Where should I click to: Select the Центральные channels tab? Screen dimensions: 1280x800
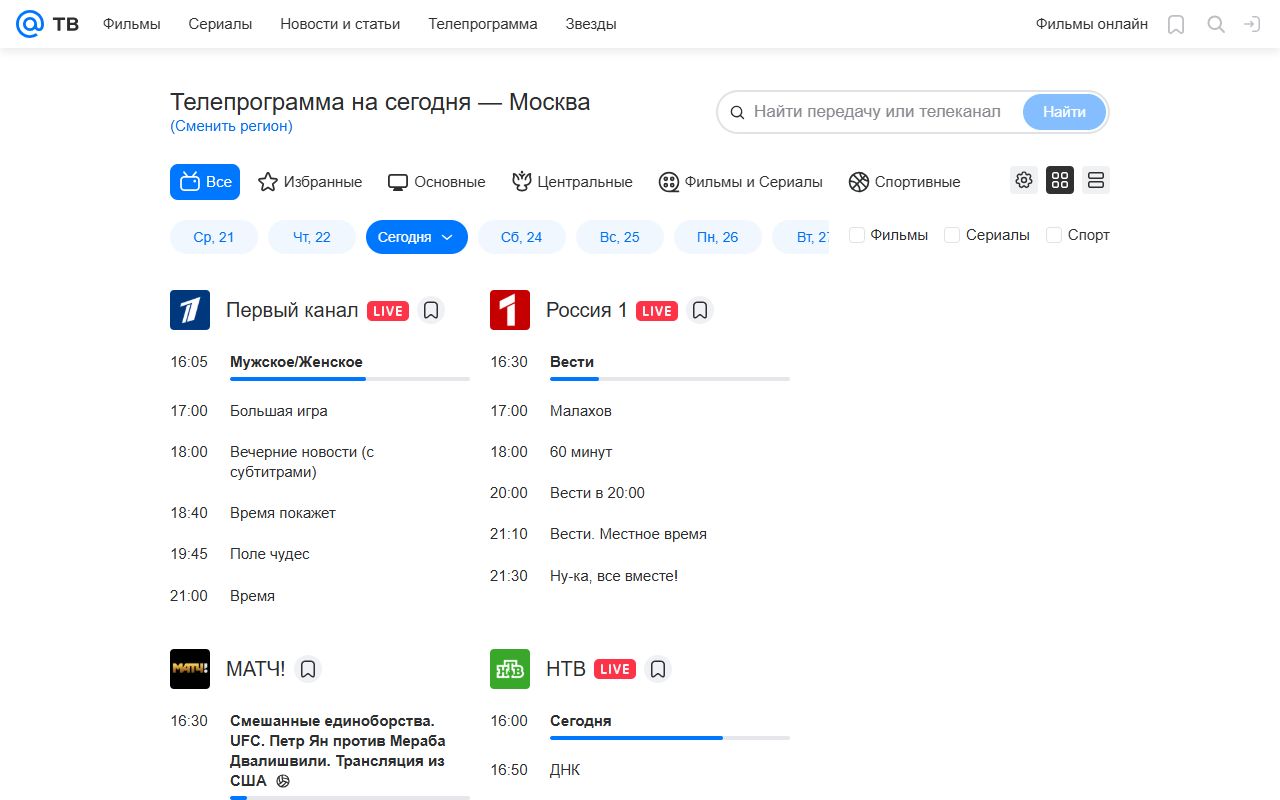click(572, 182)
